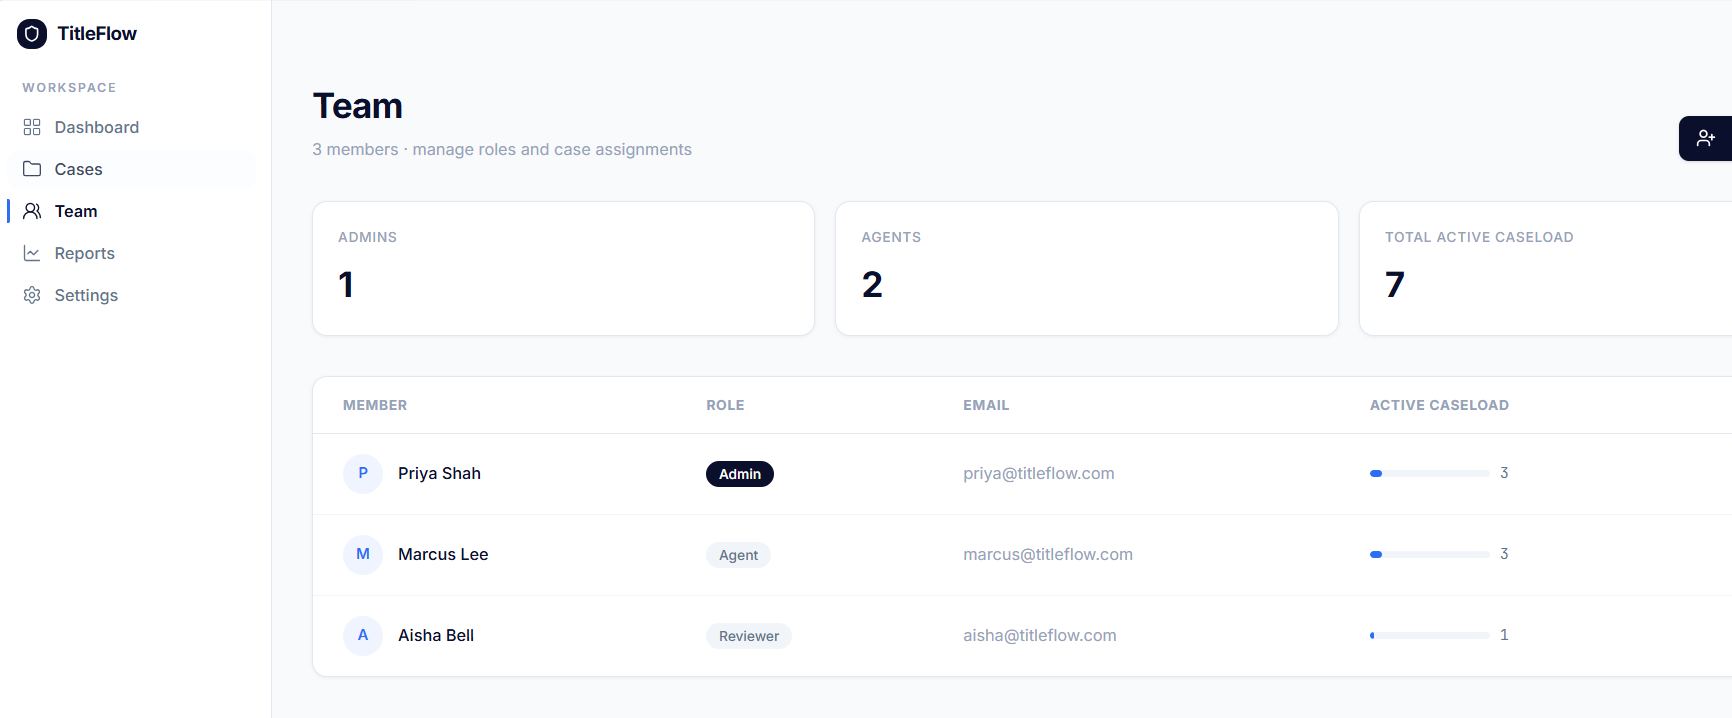This screenshot has height=718, width=1732.
Task: Click priya@titleflow.com email
Action: pos(1039,473)
